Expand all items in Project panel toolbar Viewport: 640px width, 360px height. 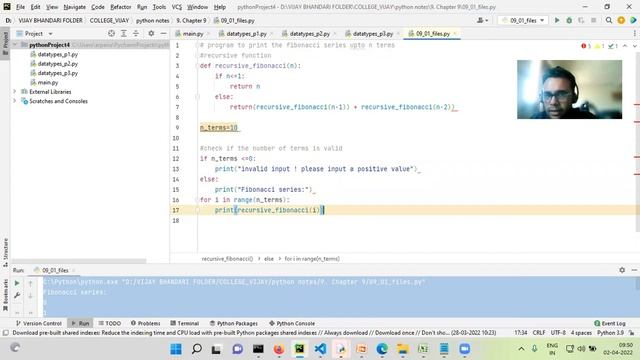click(124, 33)
